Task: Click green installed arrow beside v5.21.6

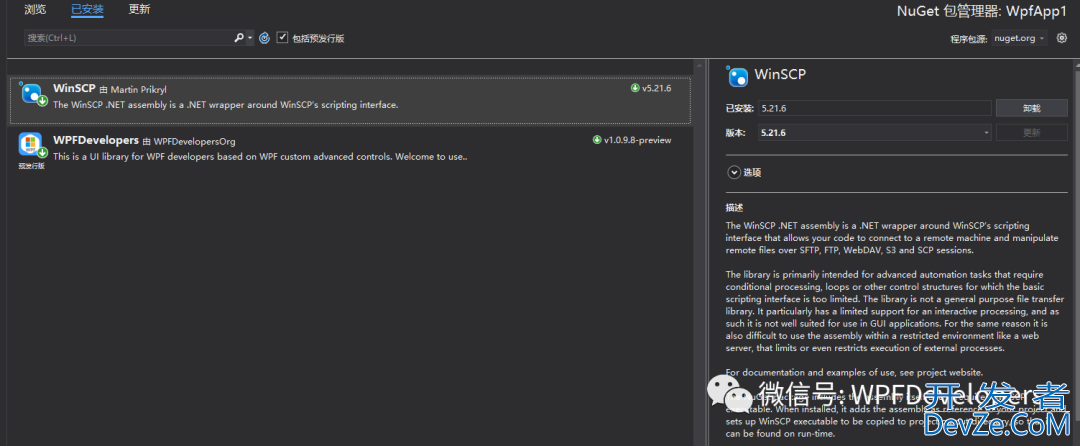Action: tap(635, 89)
